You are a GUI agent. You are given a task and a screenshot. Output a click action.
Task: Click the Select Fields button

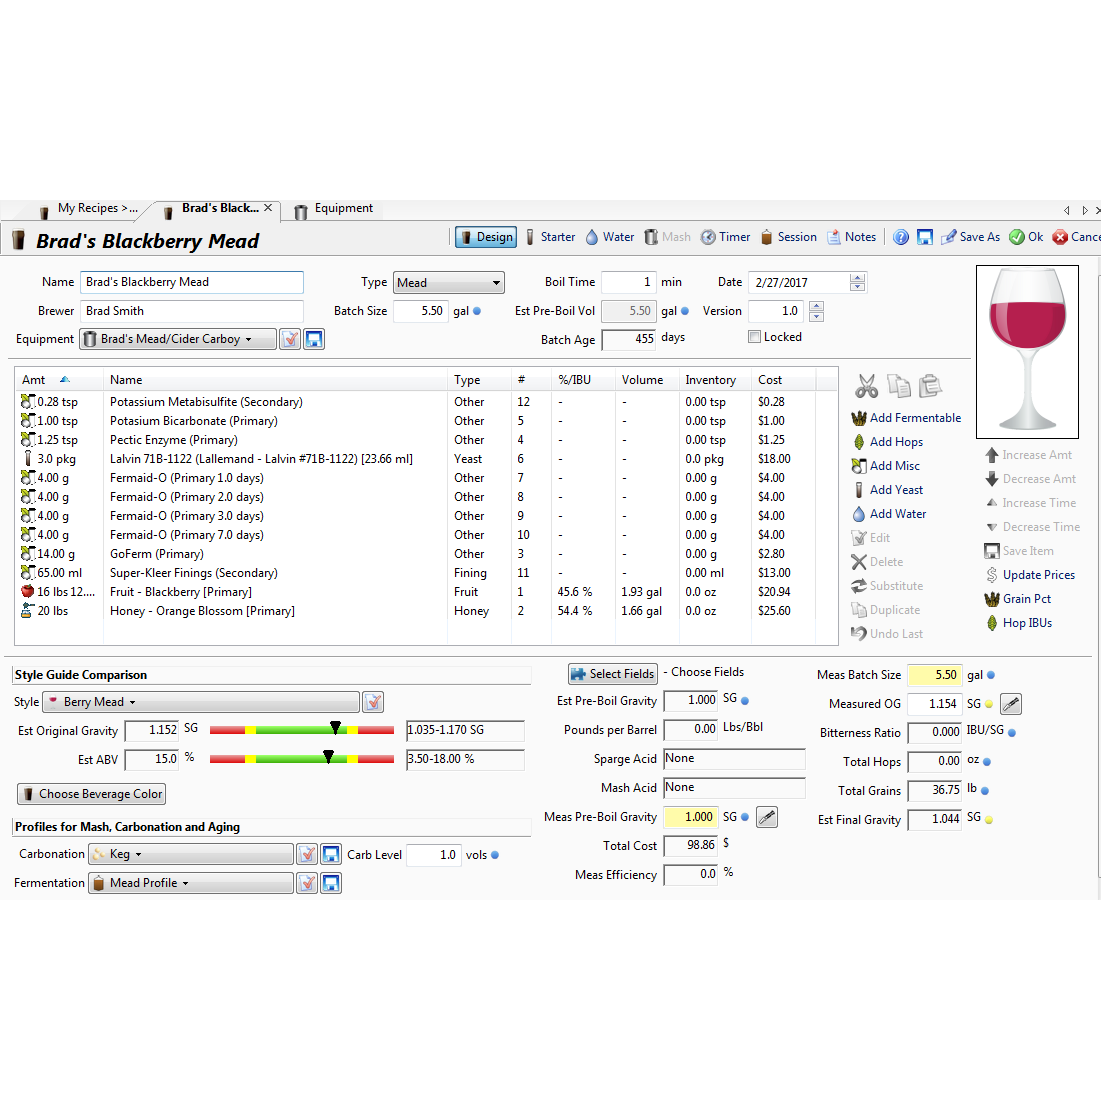tap(612, 674)
